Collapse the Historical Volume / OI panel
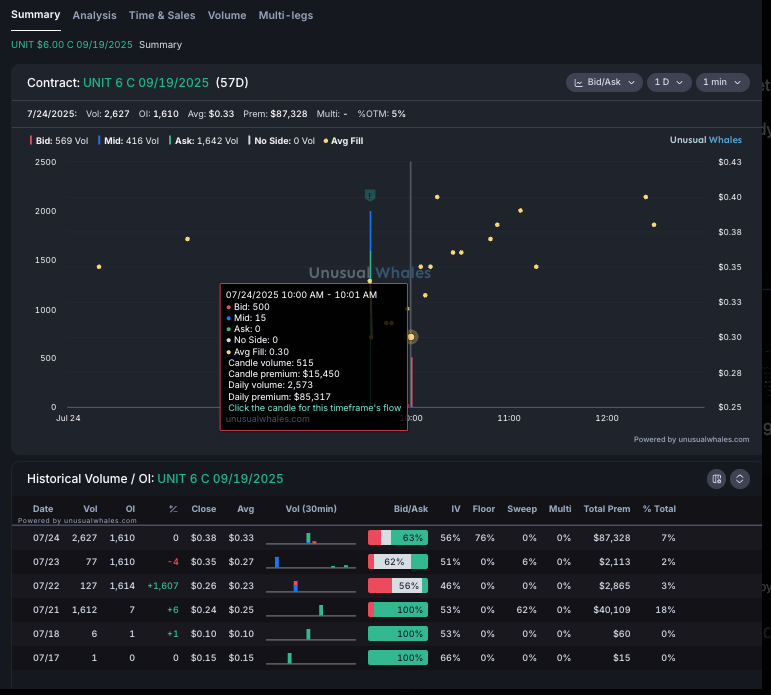Screen dimensions: 771x695 click(740, 479)
